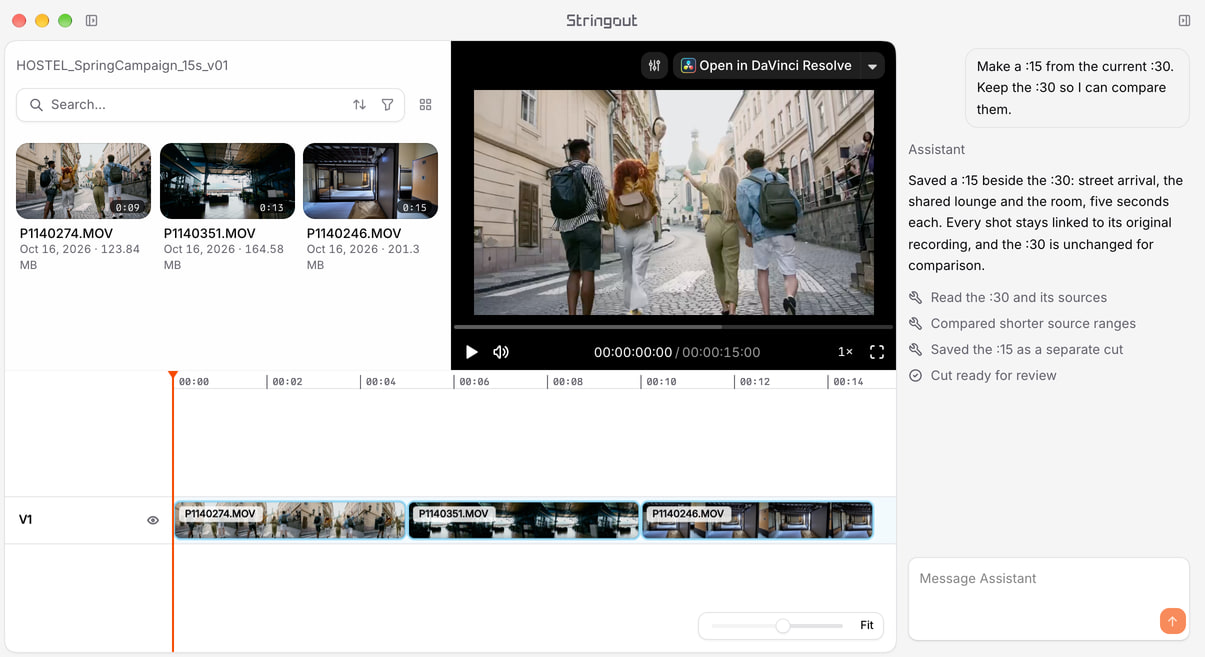Select the P1140246.MOV timeline clip
1205x657 pixels.
point(757,520)
